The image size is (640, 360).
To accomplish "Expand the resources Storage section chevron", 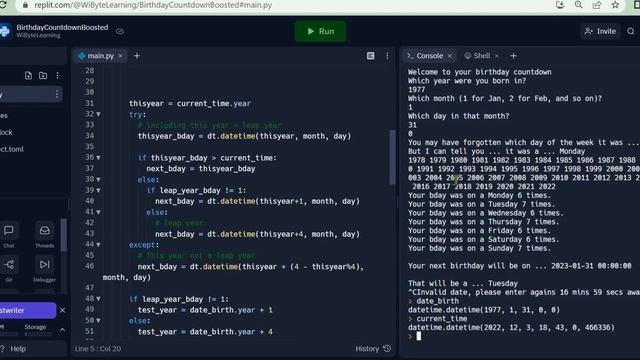I will click(x=62, y=330).
